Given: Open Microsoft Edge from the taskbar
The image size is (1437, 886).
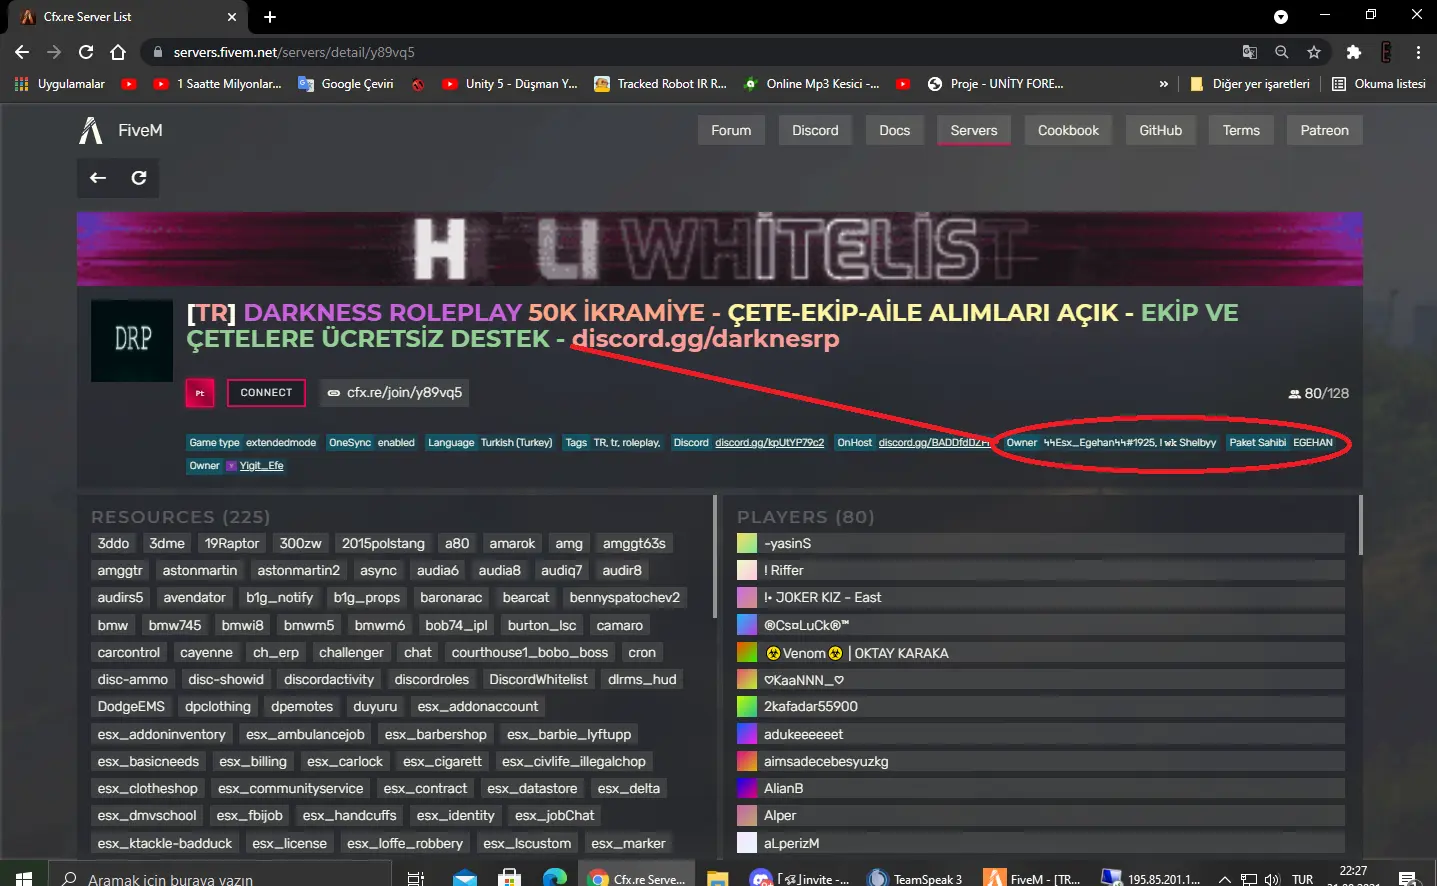Looking at the screenshot, I should [554, 878].
